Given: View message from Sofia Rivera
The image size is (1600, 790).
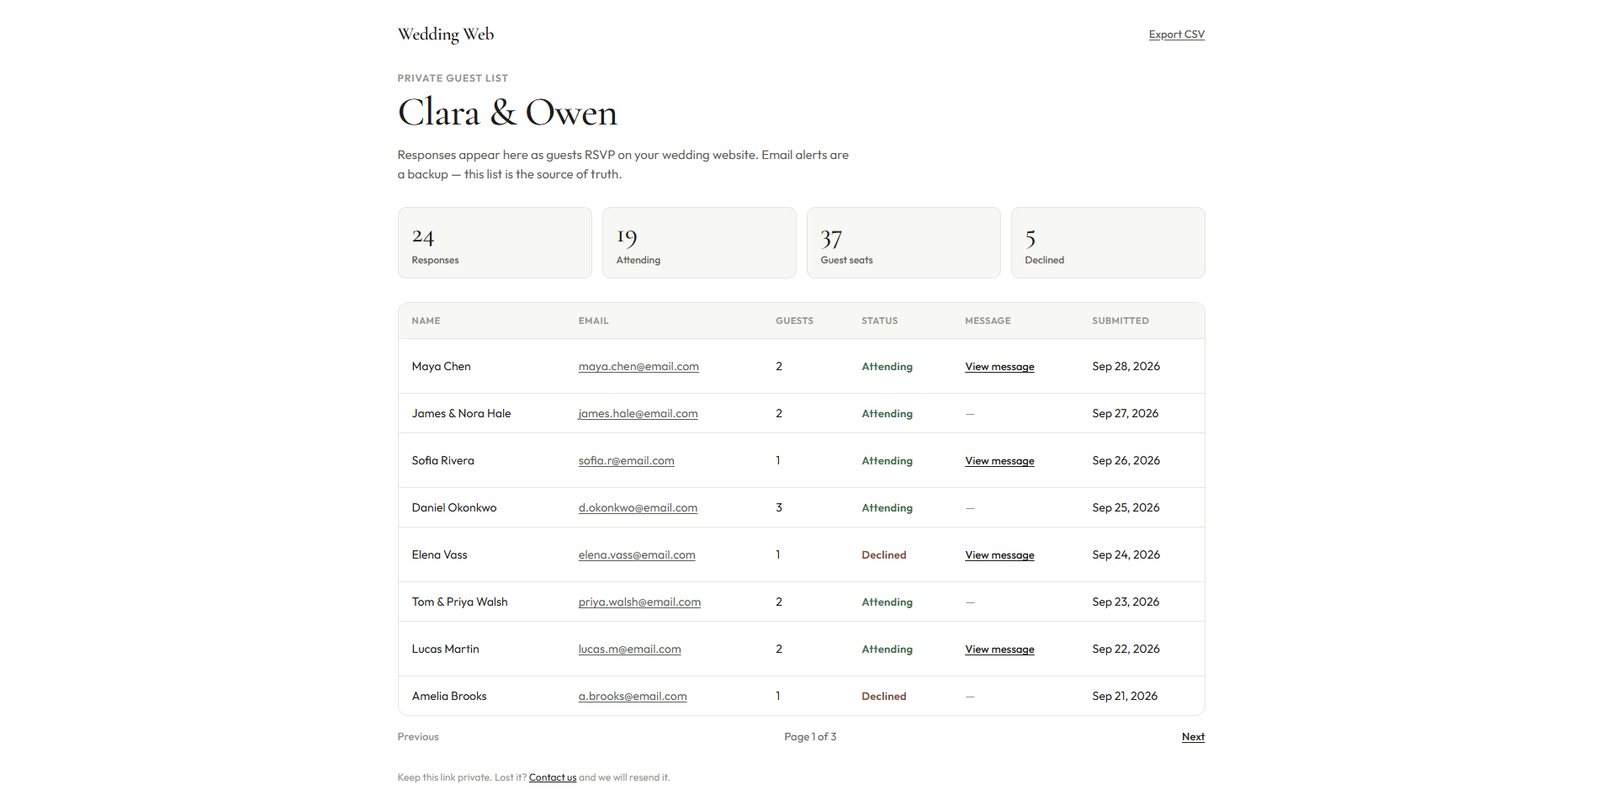Looking at the screenshot, I should click(x=999, y=460).
